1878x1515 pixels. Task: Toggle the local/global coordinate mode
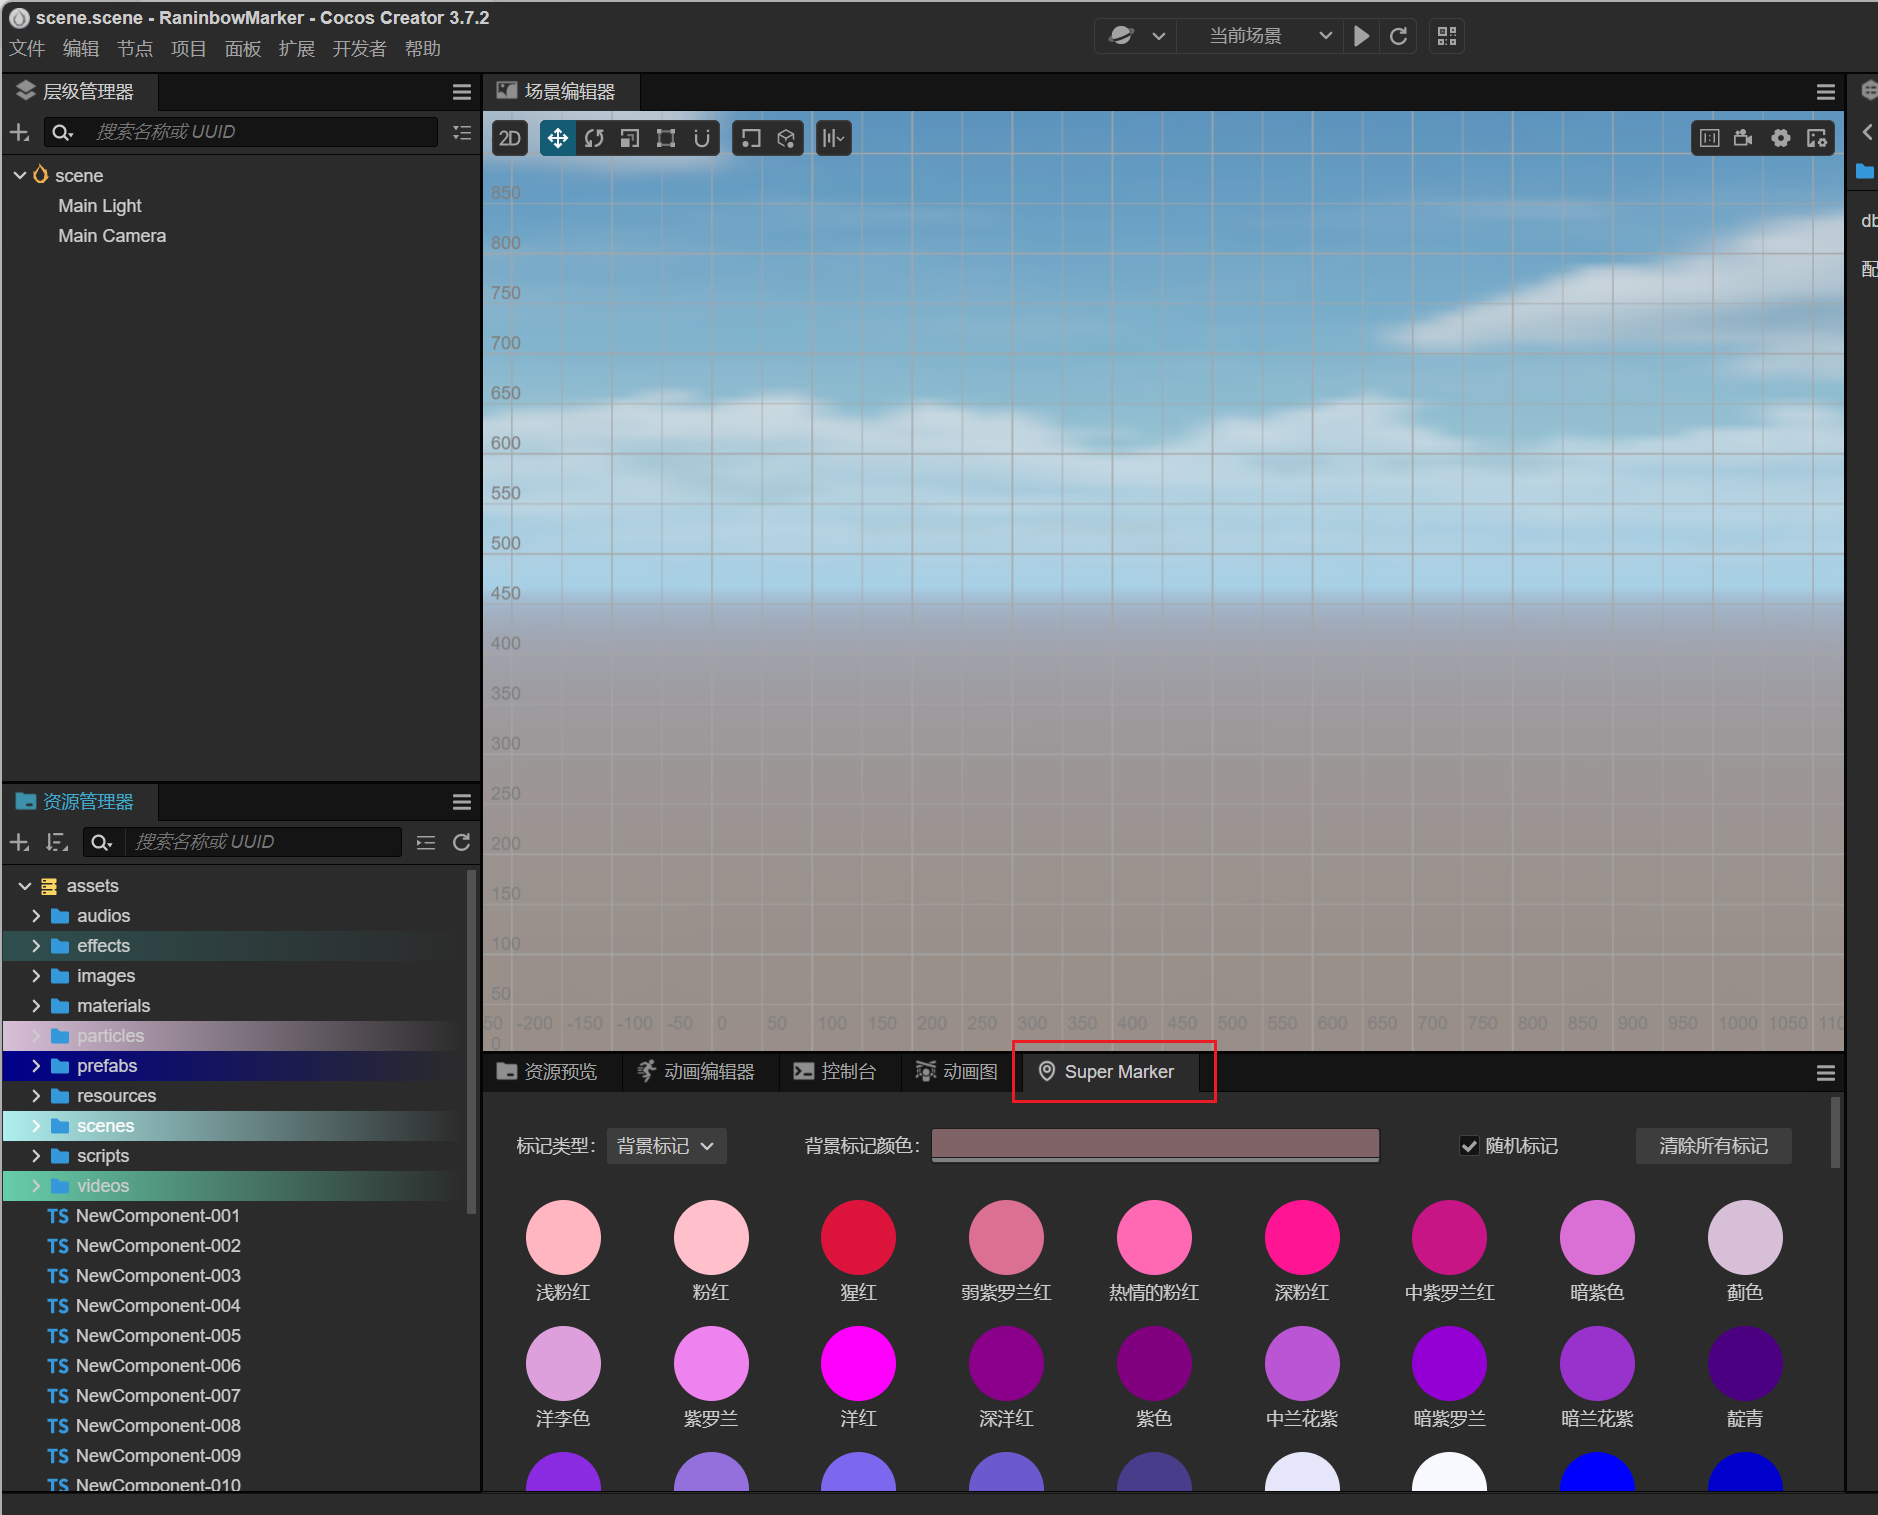point(786,138)
